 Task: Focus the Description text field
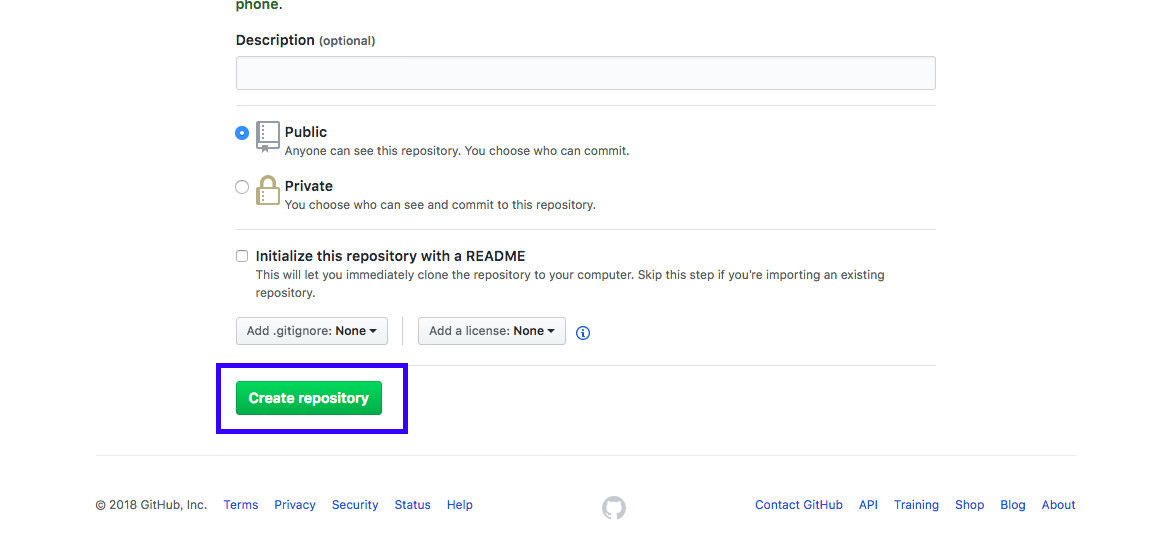[x=585, y=73]
